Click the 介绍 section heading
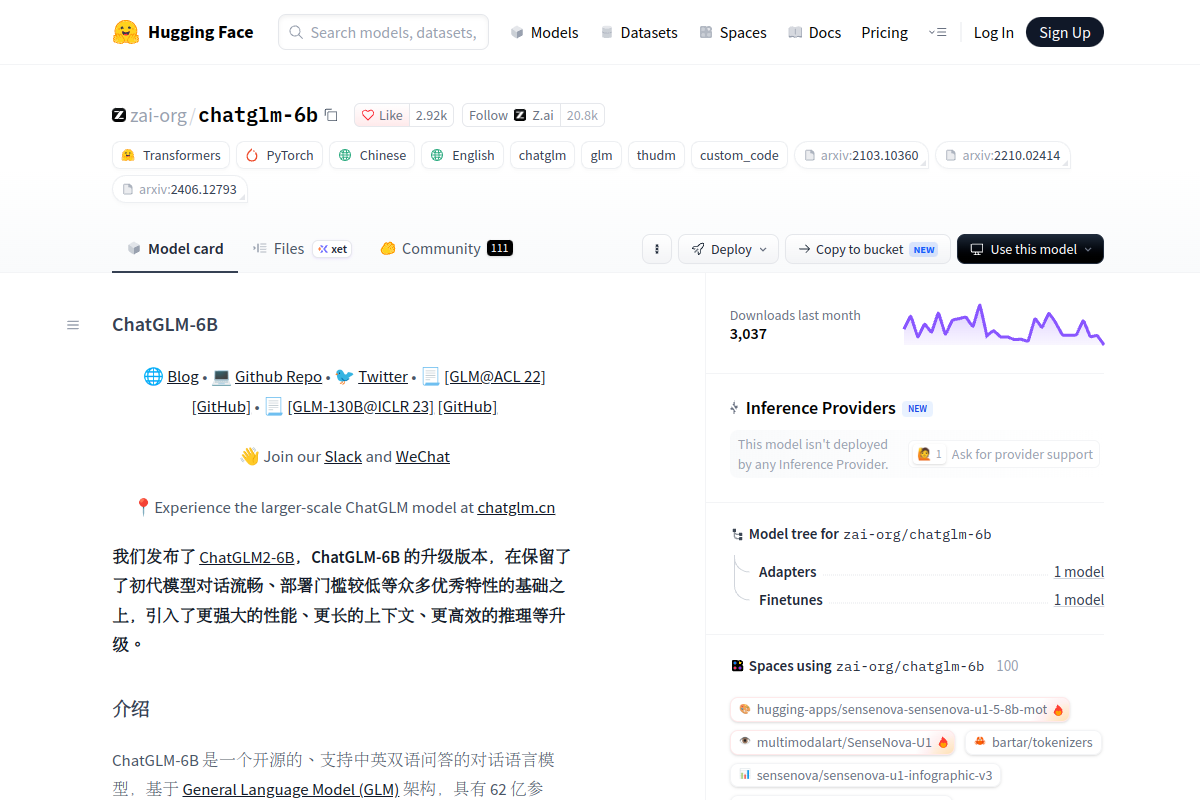The width and height of the screenshot is (1200, 800). point(131,709)
